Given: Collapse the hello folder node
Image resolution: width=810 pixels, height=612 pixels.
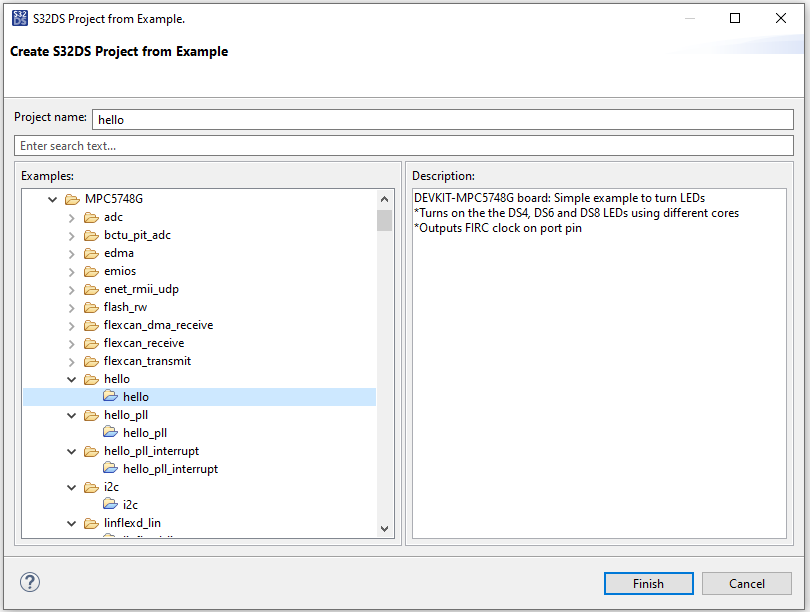Looking at the screenshot, I should click(72, 380).
